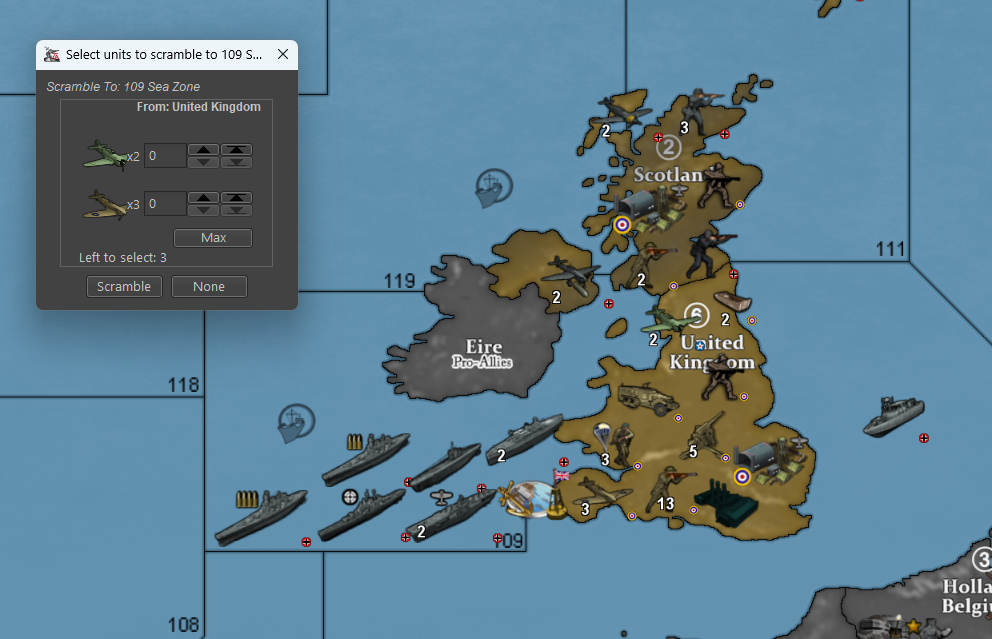
Task: Select the convoy ship icon west of Scotland
Action: click(493, 187)
